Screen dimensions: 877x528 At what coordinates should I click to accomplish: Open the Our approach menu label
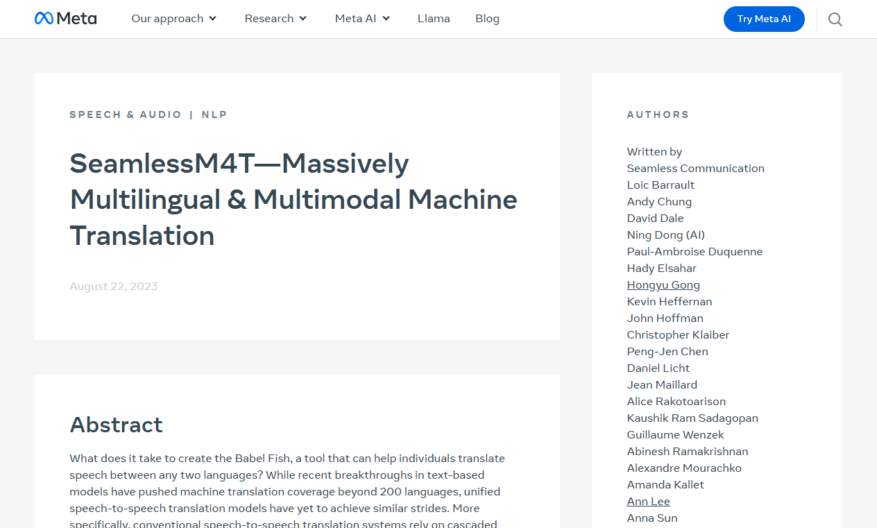(x=167, y=18)
